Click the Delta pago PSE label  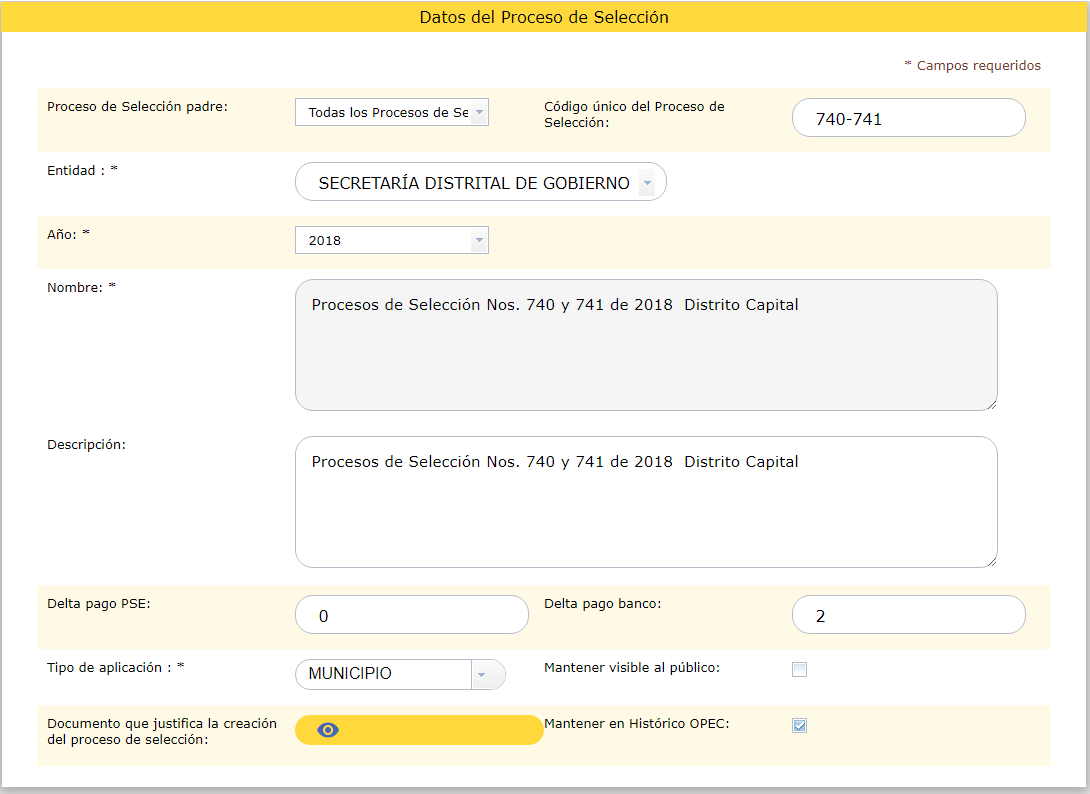(98, 603)
